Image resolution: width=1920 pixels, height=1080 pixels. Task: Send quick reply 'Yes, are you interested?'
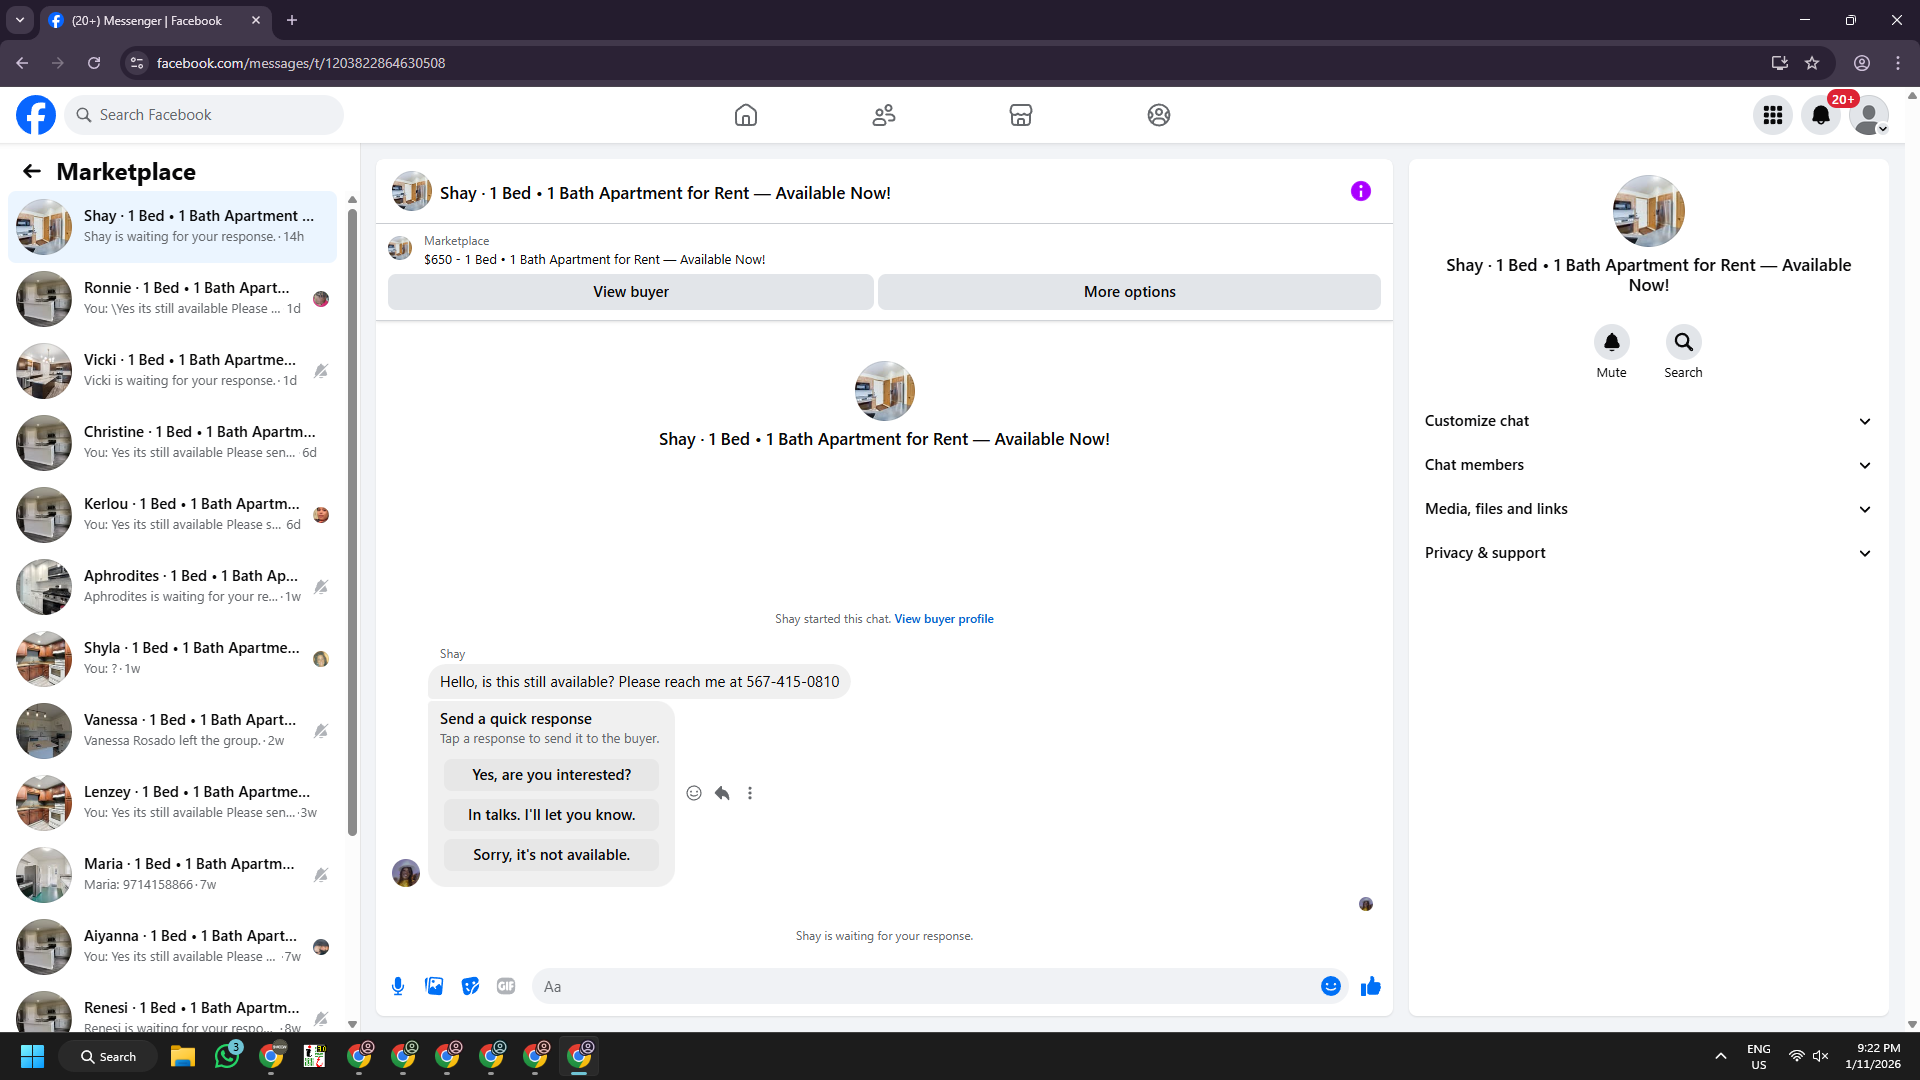point(552,775)
